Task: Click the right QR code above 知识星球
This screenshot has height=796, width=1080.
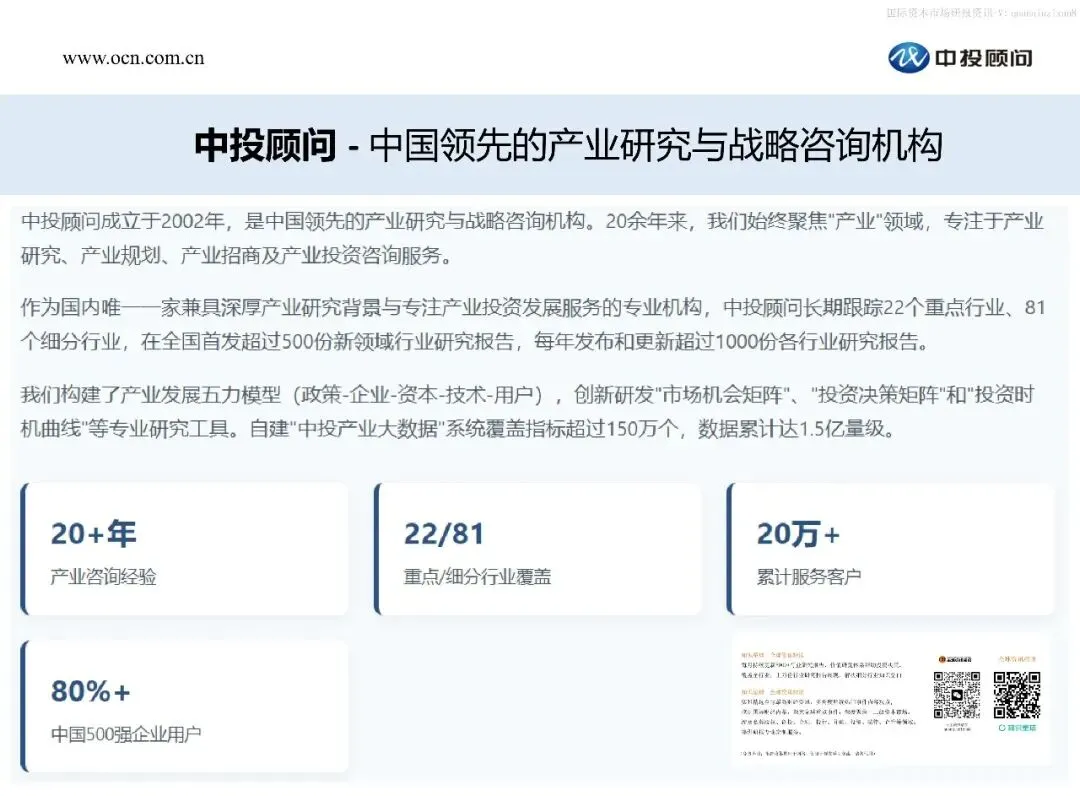Action: point(1017,695)
